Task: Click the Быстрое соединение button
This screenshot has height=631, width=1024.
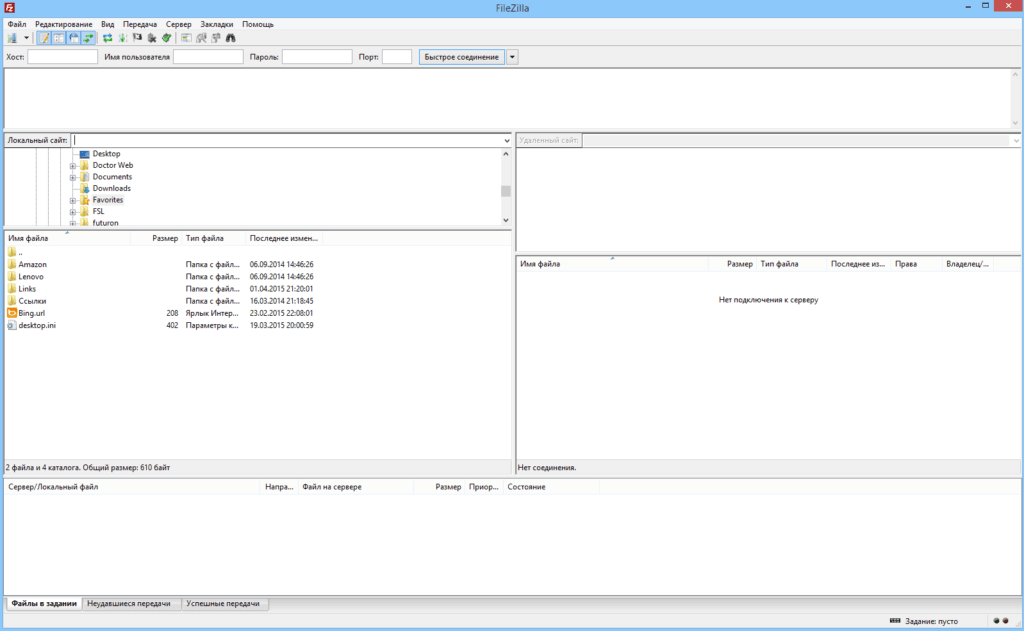Action: tap(462, 57)
